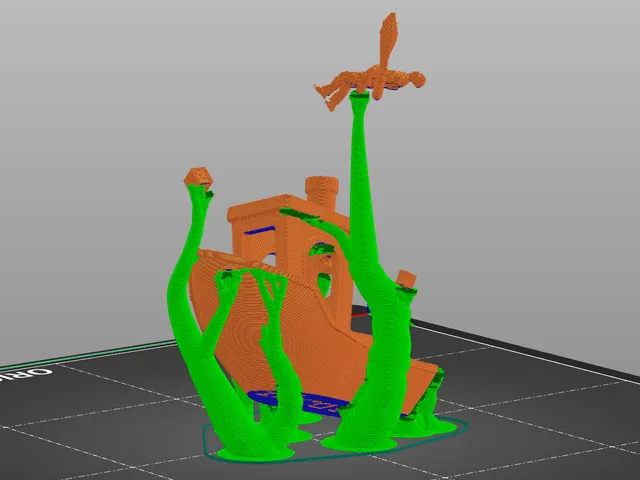Click the boat's cylindrical chimney

[322, 192]
